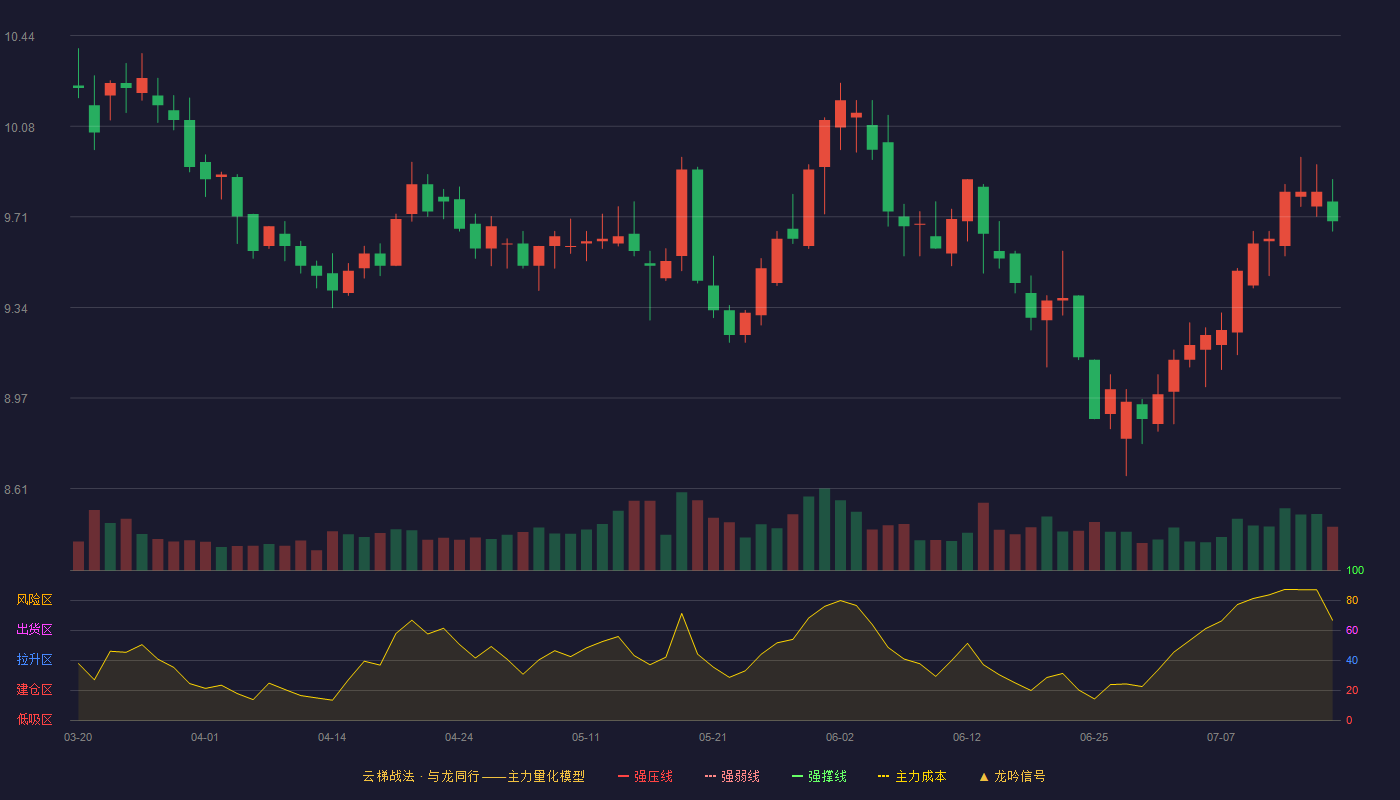Toggle the 强弱线 legend series
The width and height of the screenshot is (1400, 800).
pos(732,776)
